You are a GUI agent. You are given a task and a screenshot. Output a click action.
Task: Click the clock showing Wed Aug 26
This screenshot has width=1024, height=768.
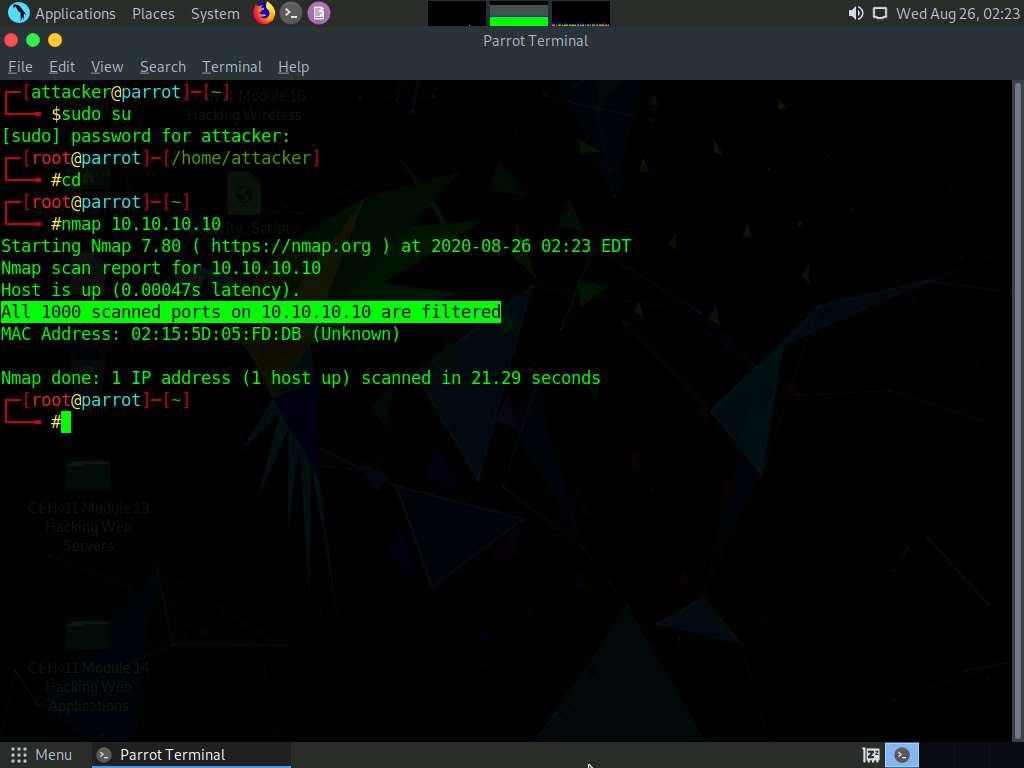point(957,14)
